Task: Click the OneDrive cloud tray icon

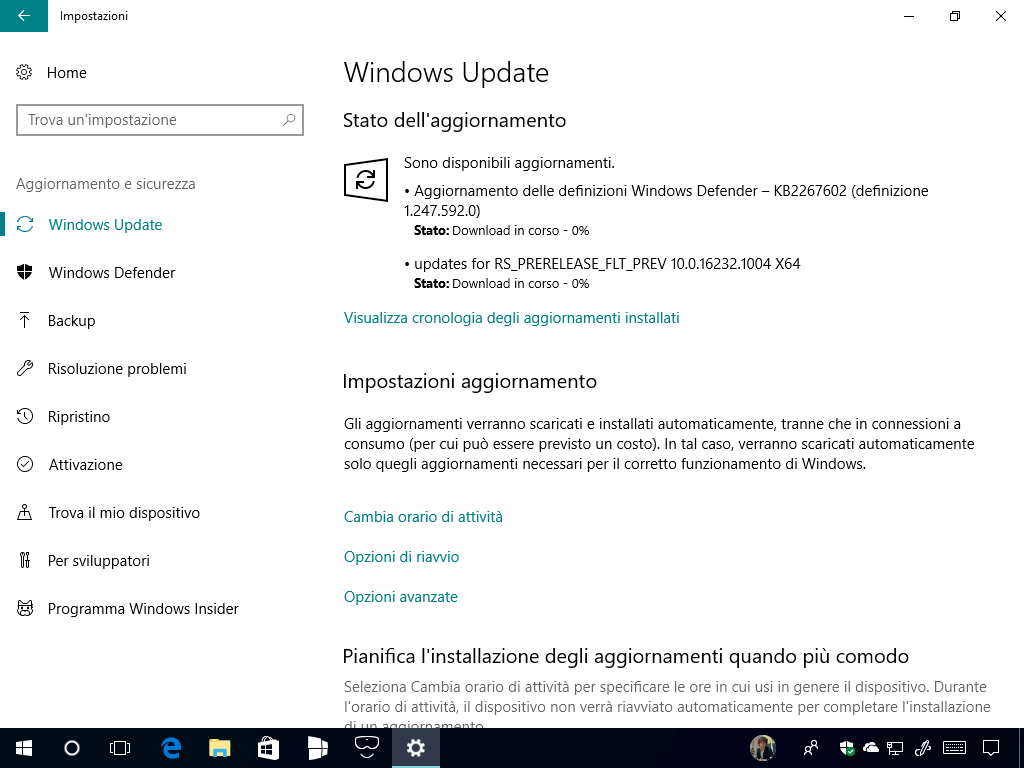Action: pyautogui.click(x=871, y=748)
